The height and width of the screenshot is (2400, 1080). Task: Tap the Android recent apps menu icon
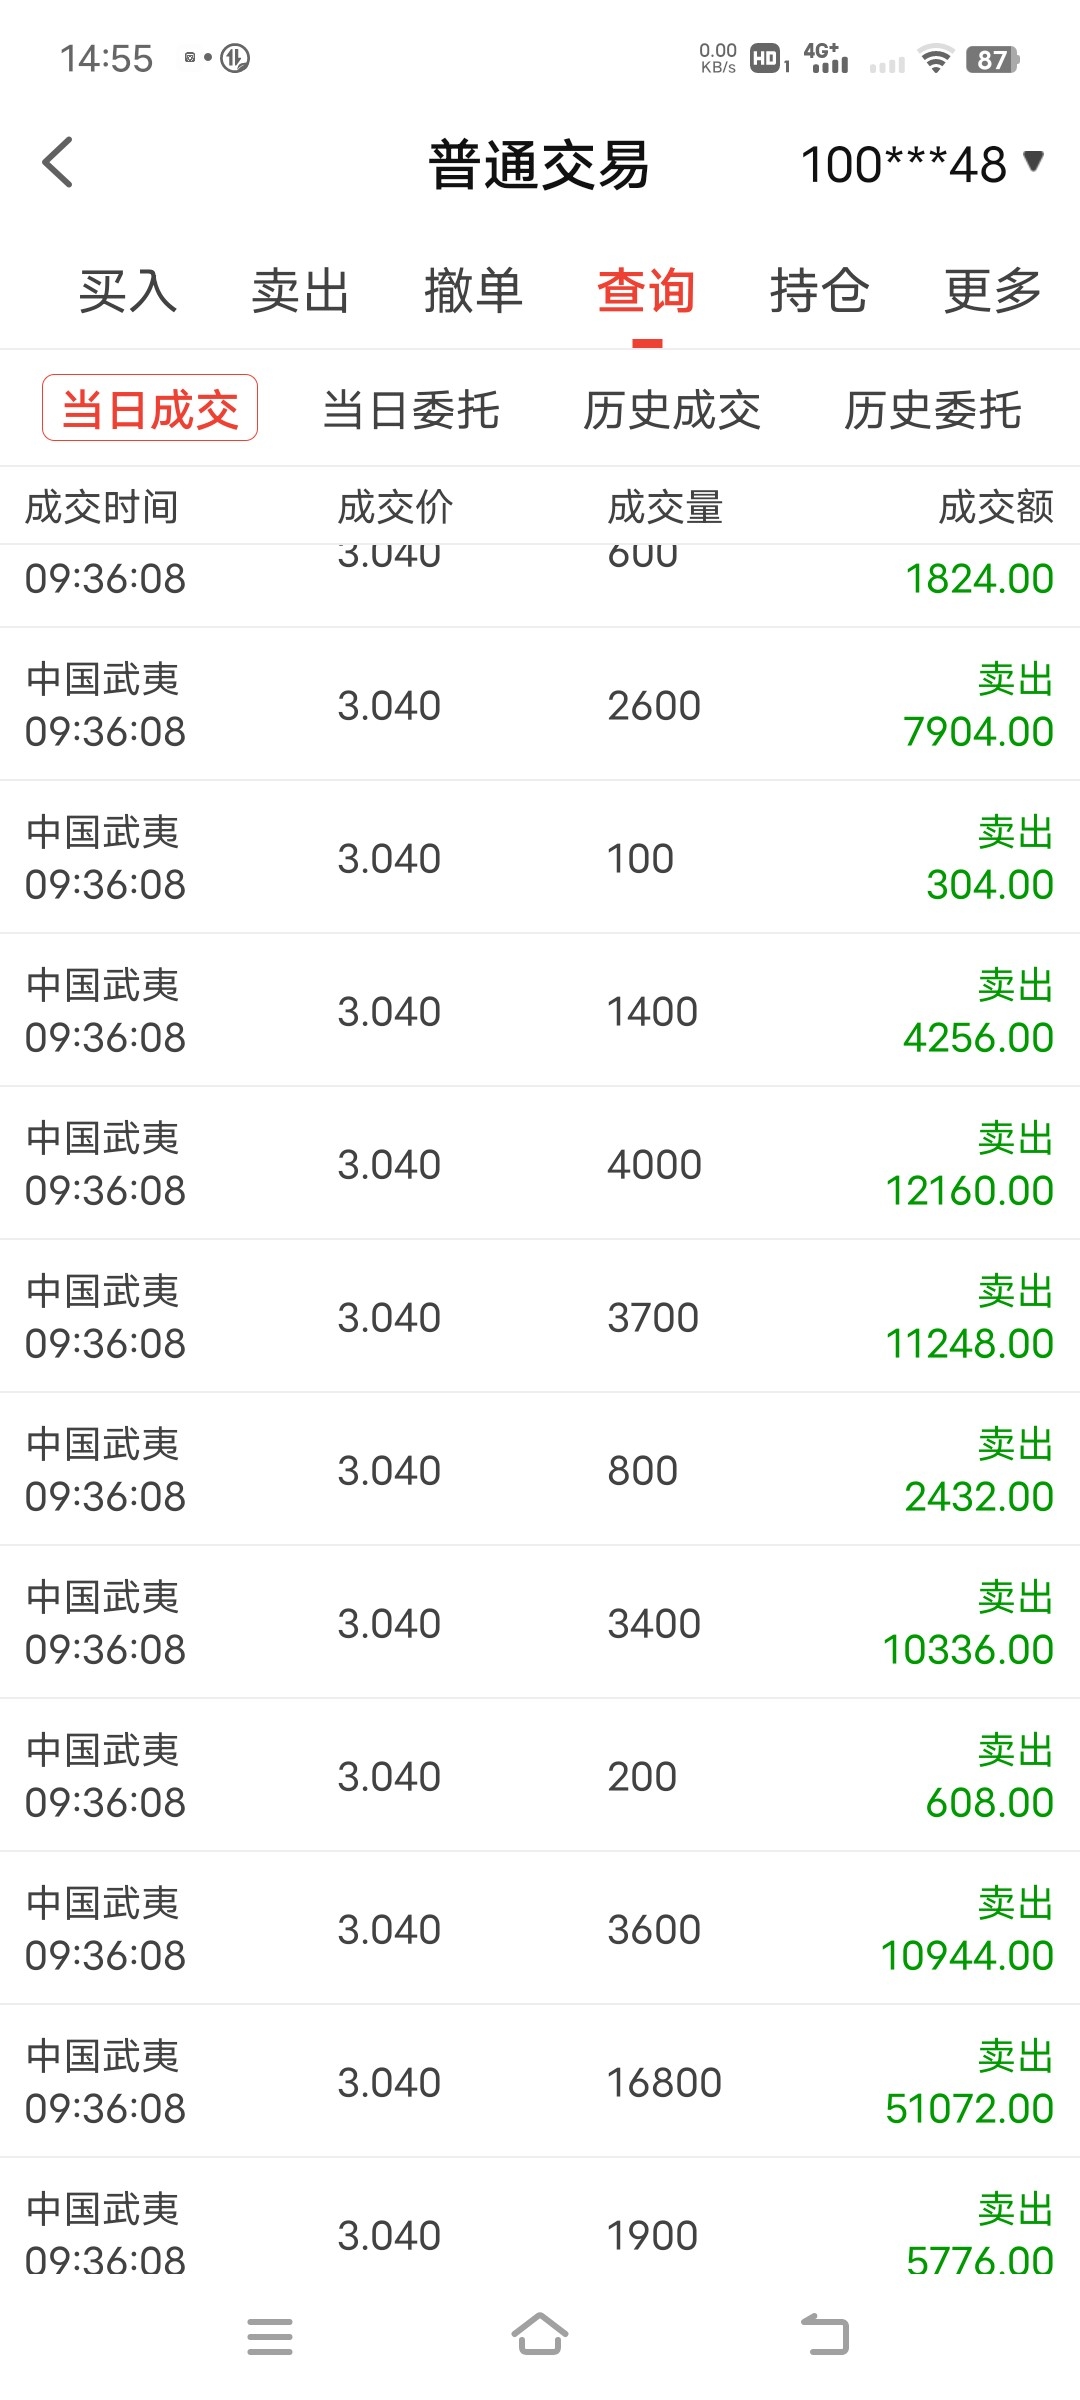(x=270, y=2336)
